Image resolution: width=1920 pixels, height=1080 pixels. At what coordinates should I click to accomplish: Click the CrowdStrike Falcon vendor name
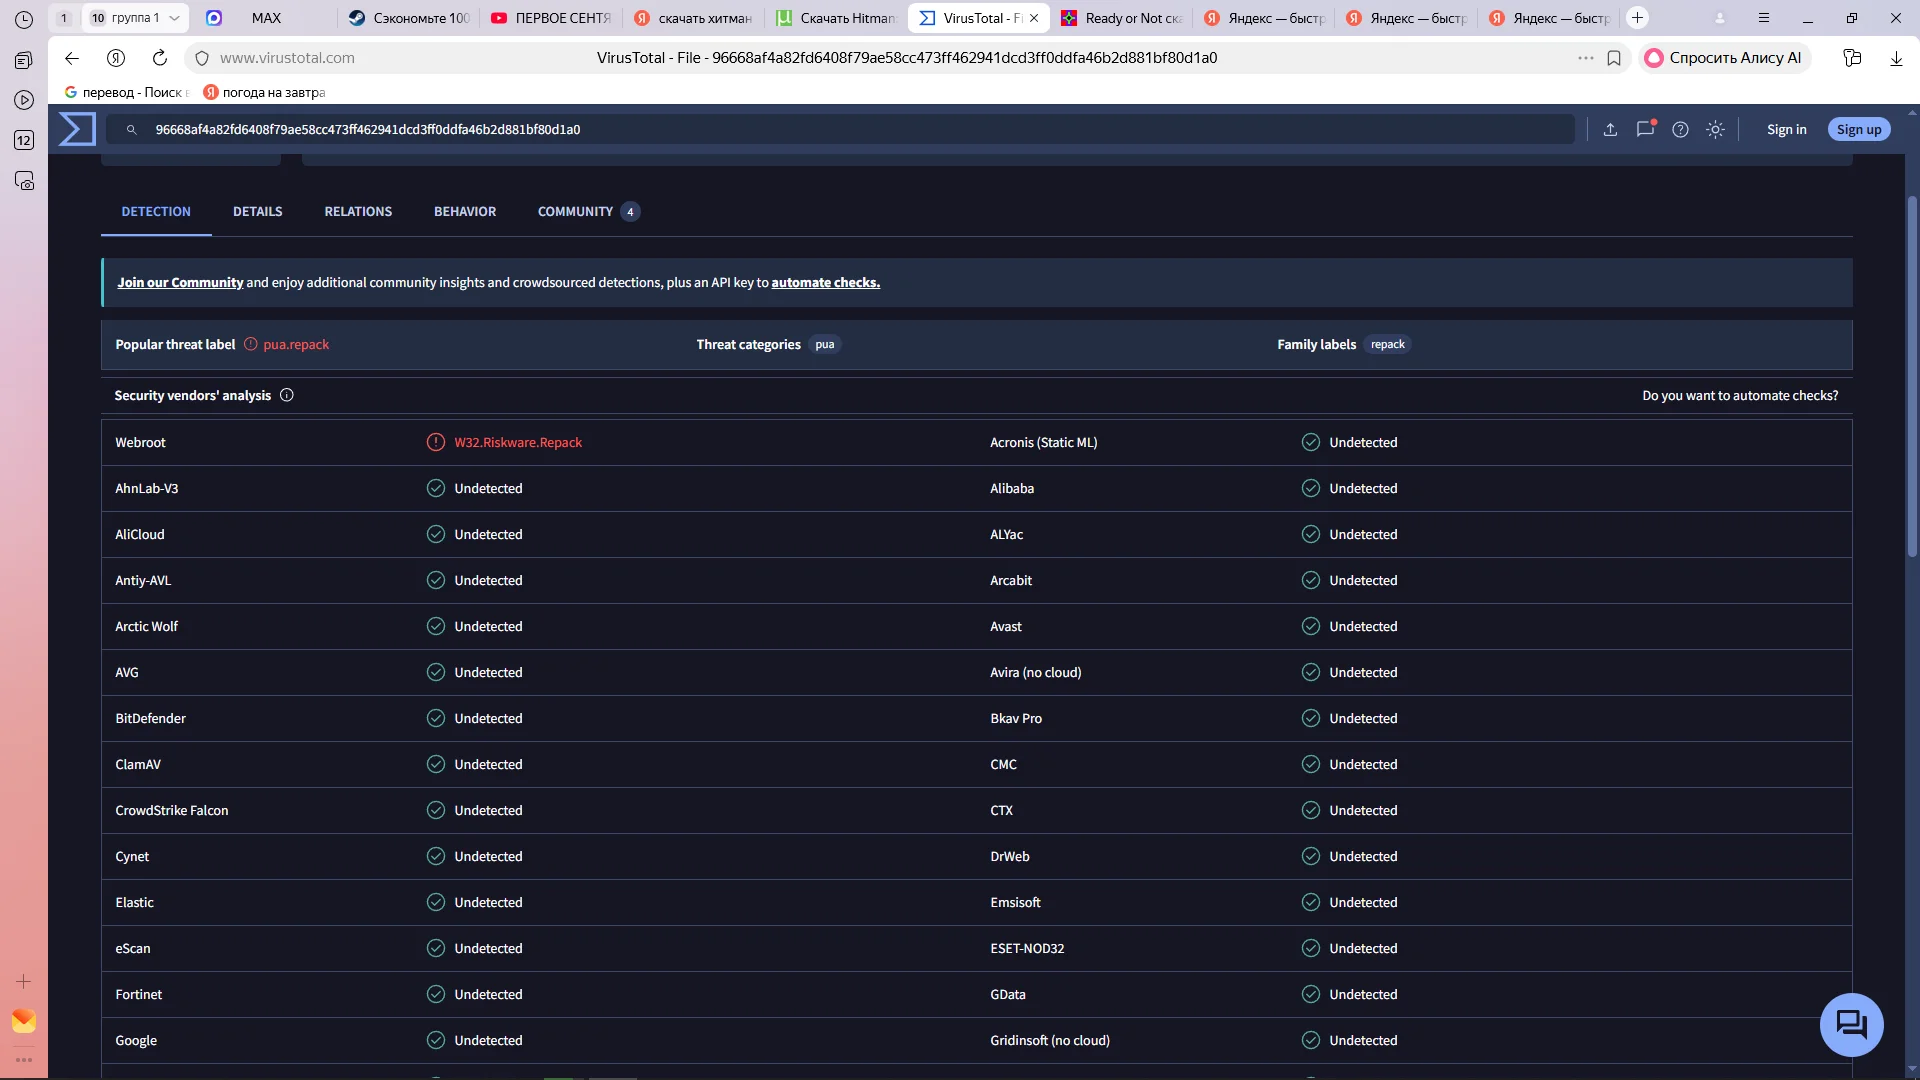(x=172, y=810)
